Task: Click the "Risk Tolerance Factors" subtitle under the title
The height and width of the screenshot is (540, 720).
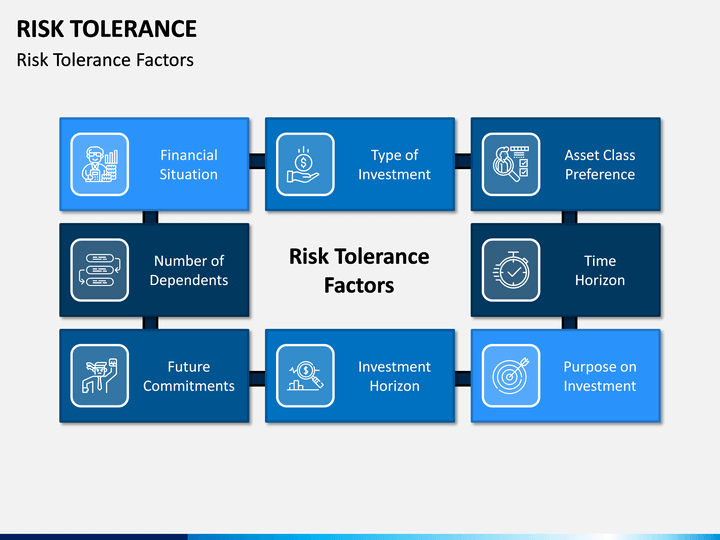Action: tap(105, 60)
